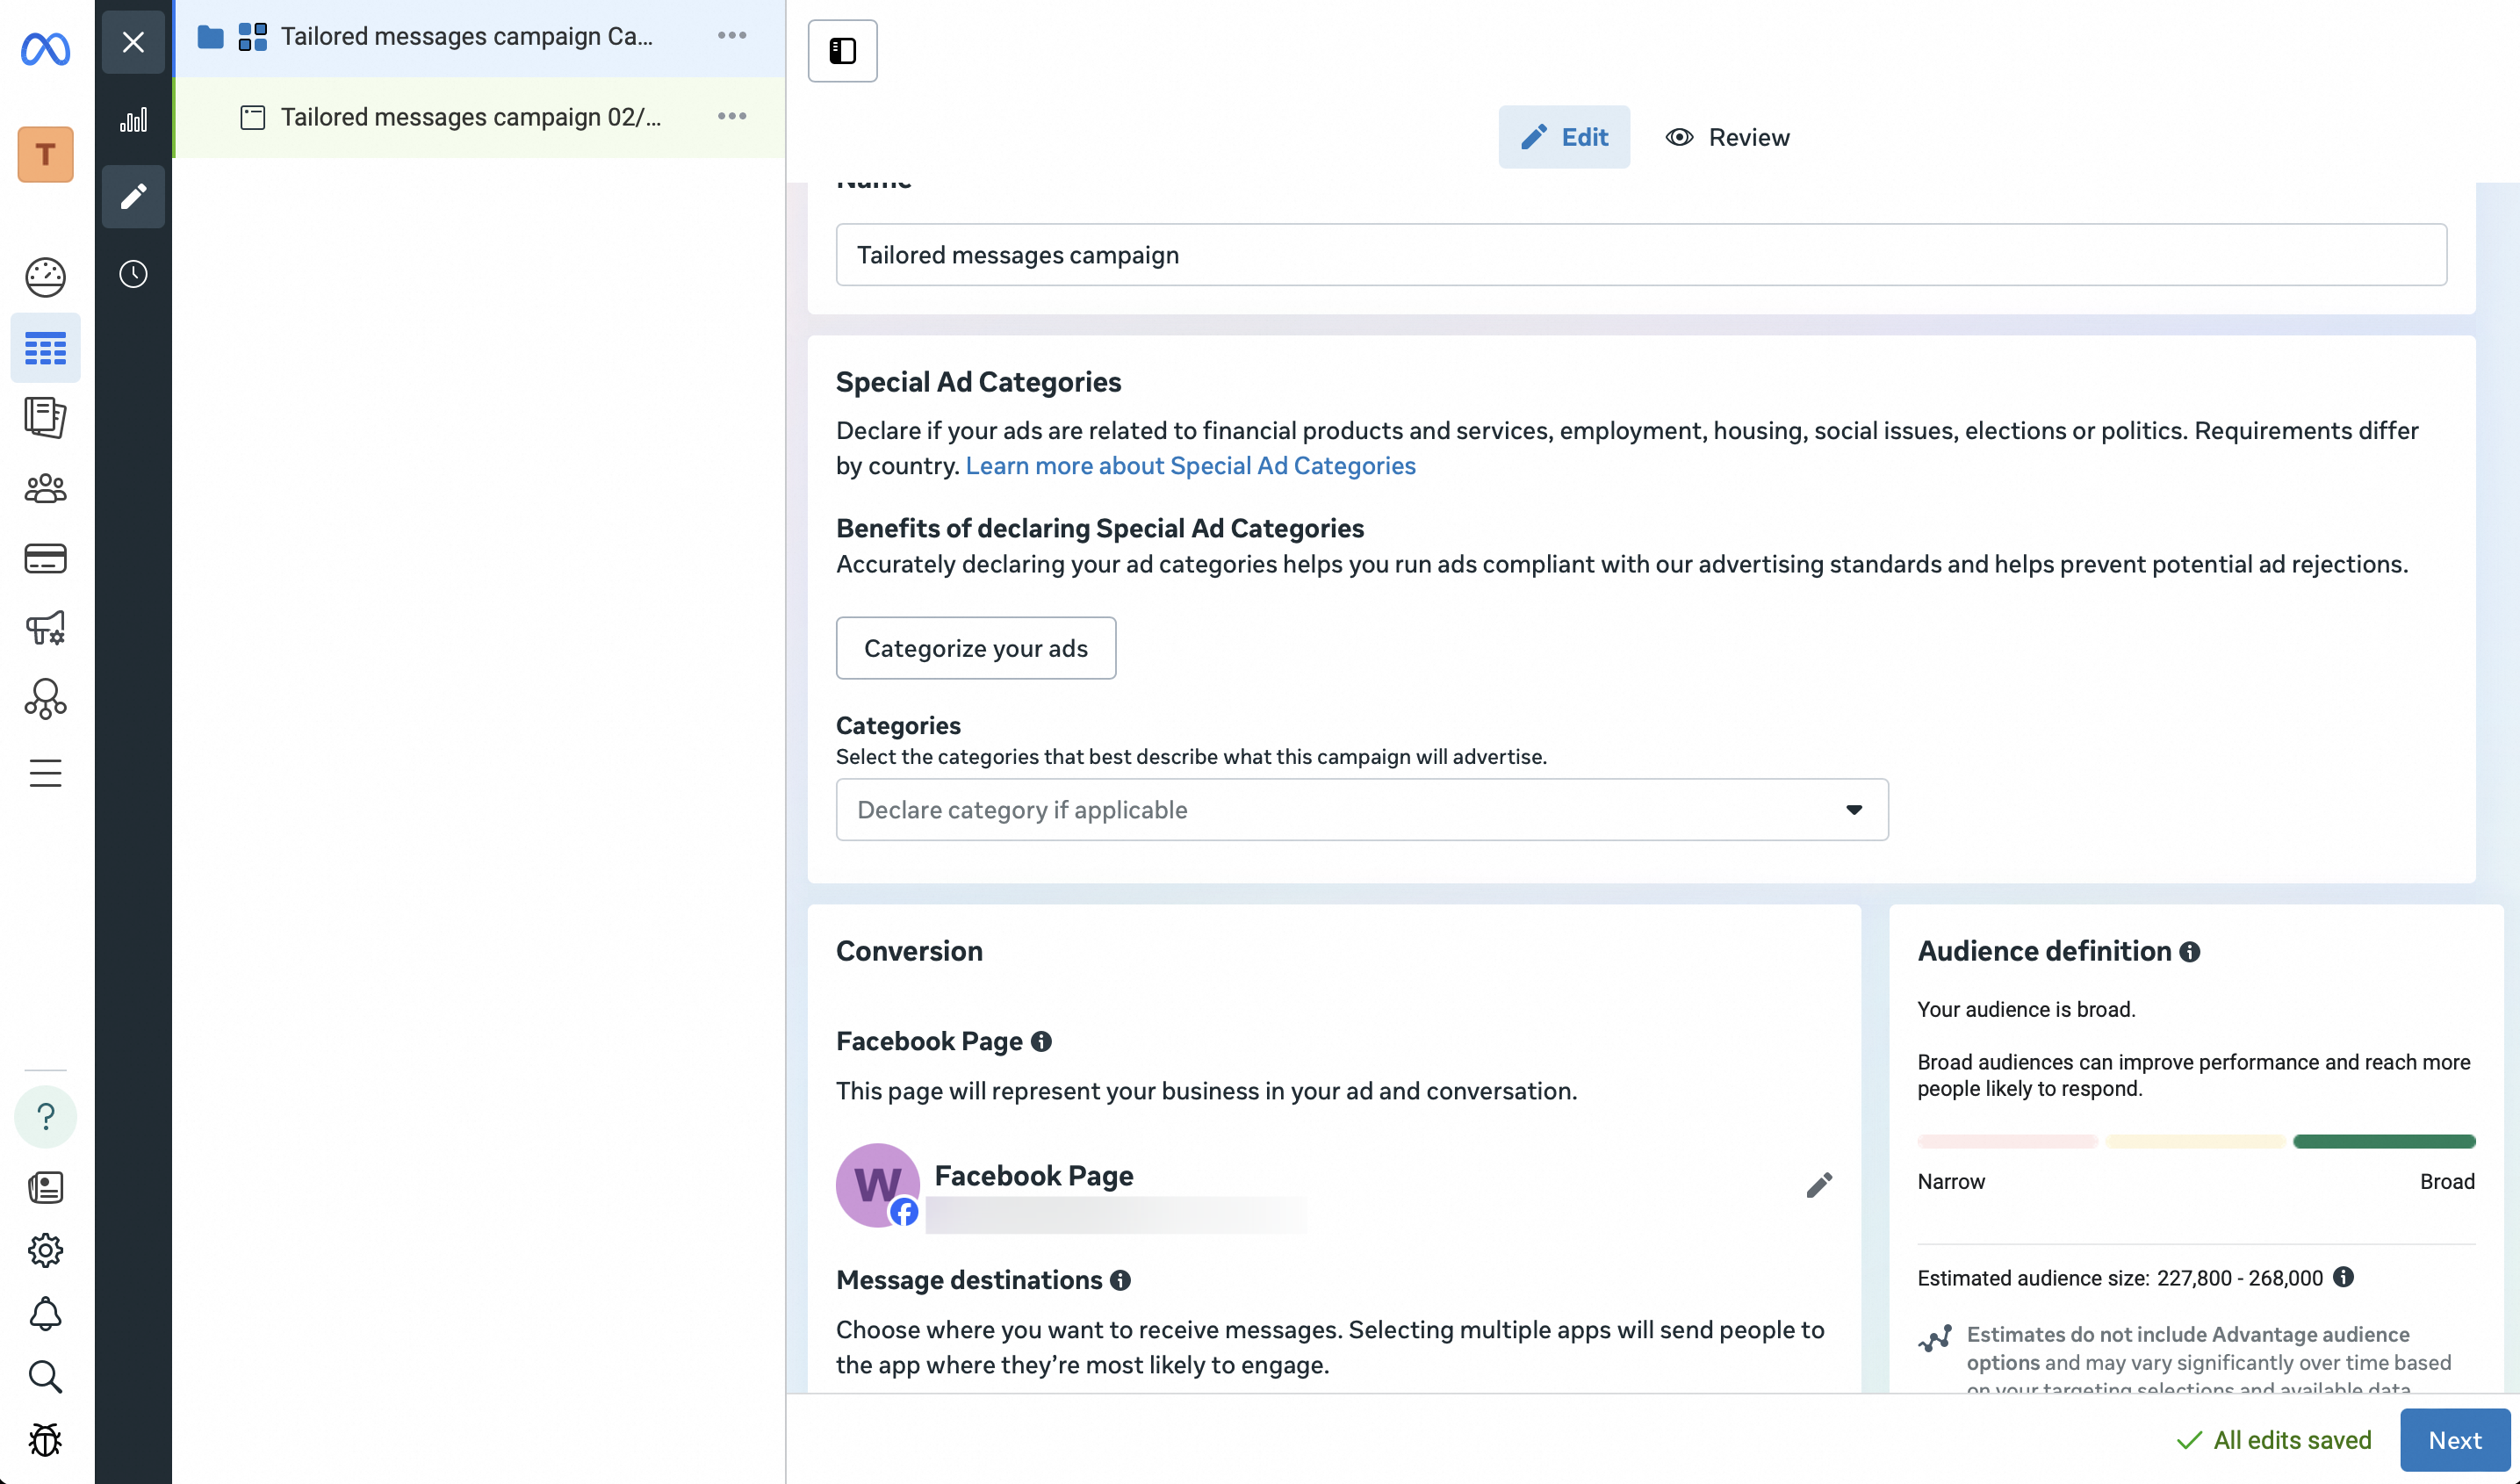This screenshot has height=1484, width=2520.
Task: Click the clock history icon
Action: (133, 274)
